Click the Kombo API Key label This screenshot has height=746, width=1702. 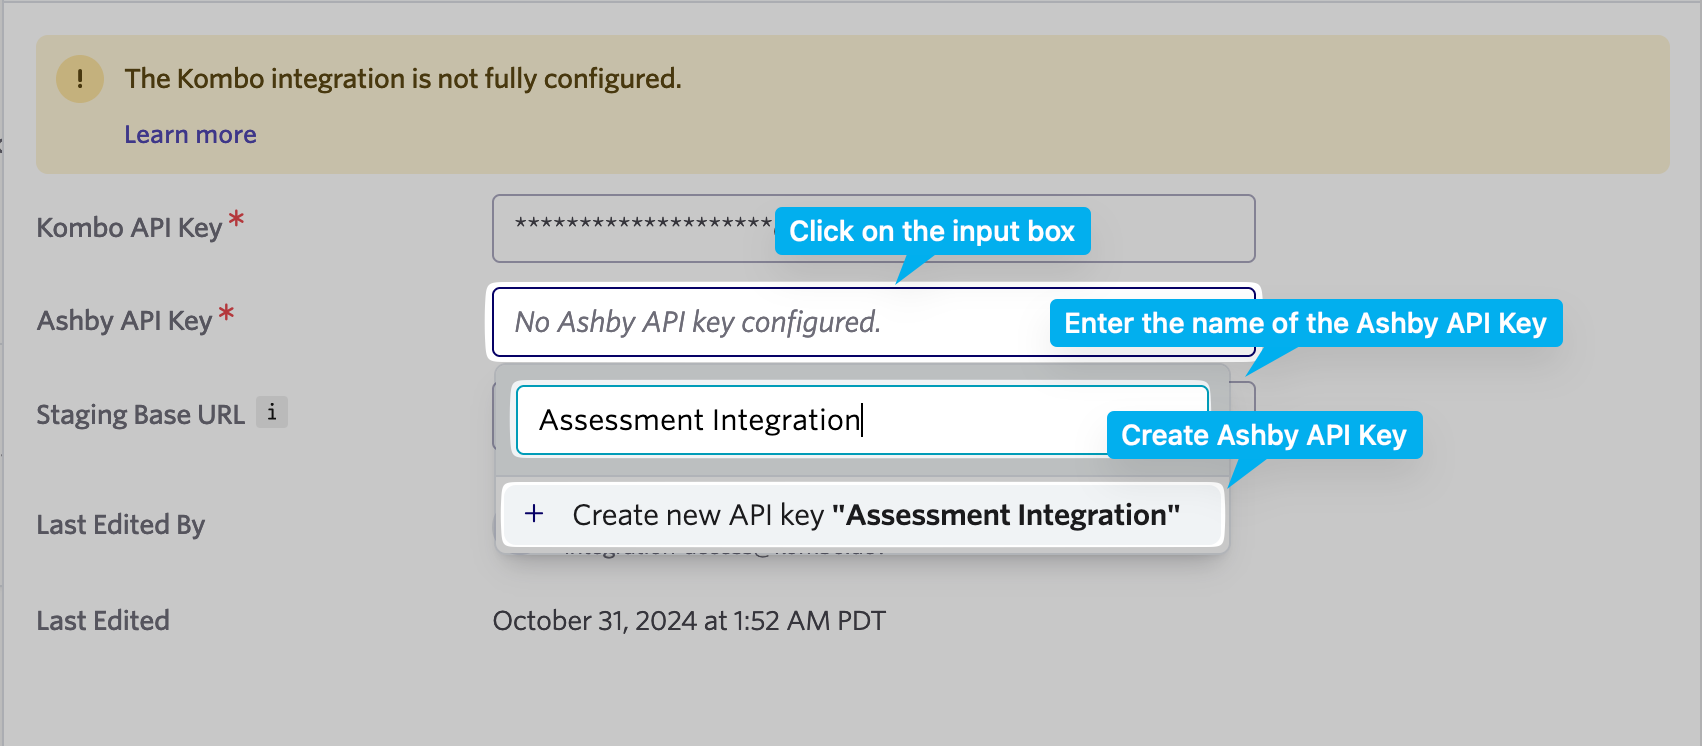click(129, 228)
